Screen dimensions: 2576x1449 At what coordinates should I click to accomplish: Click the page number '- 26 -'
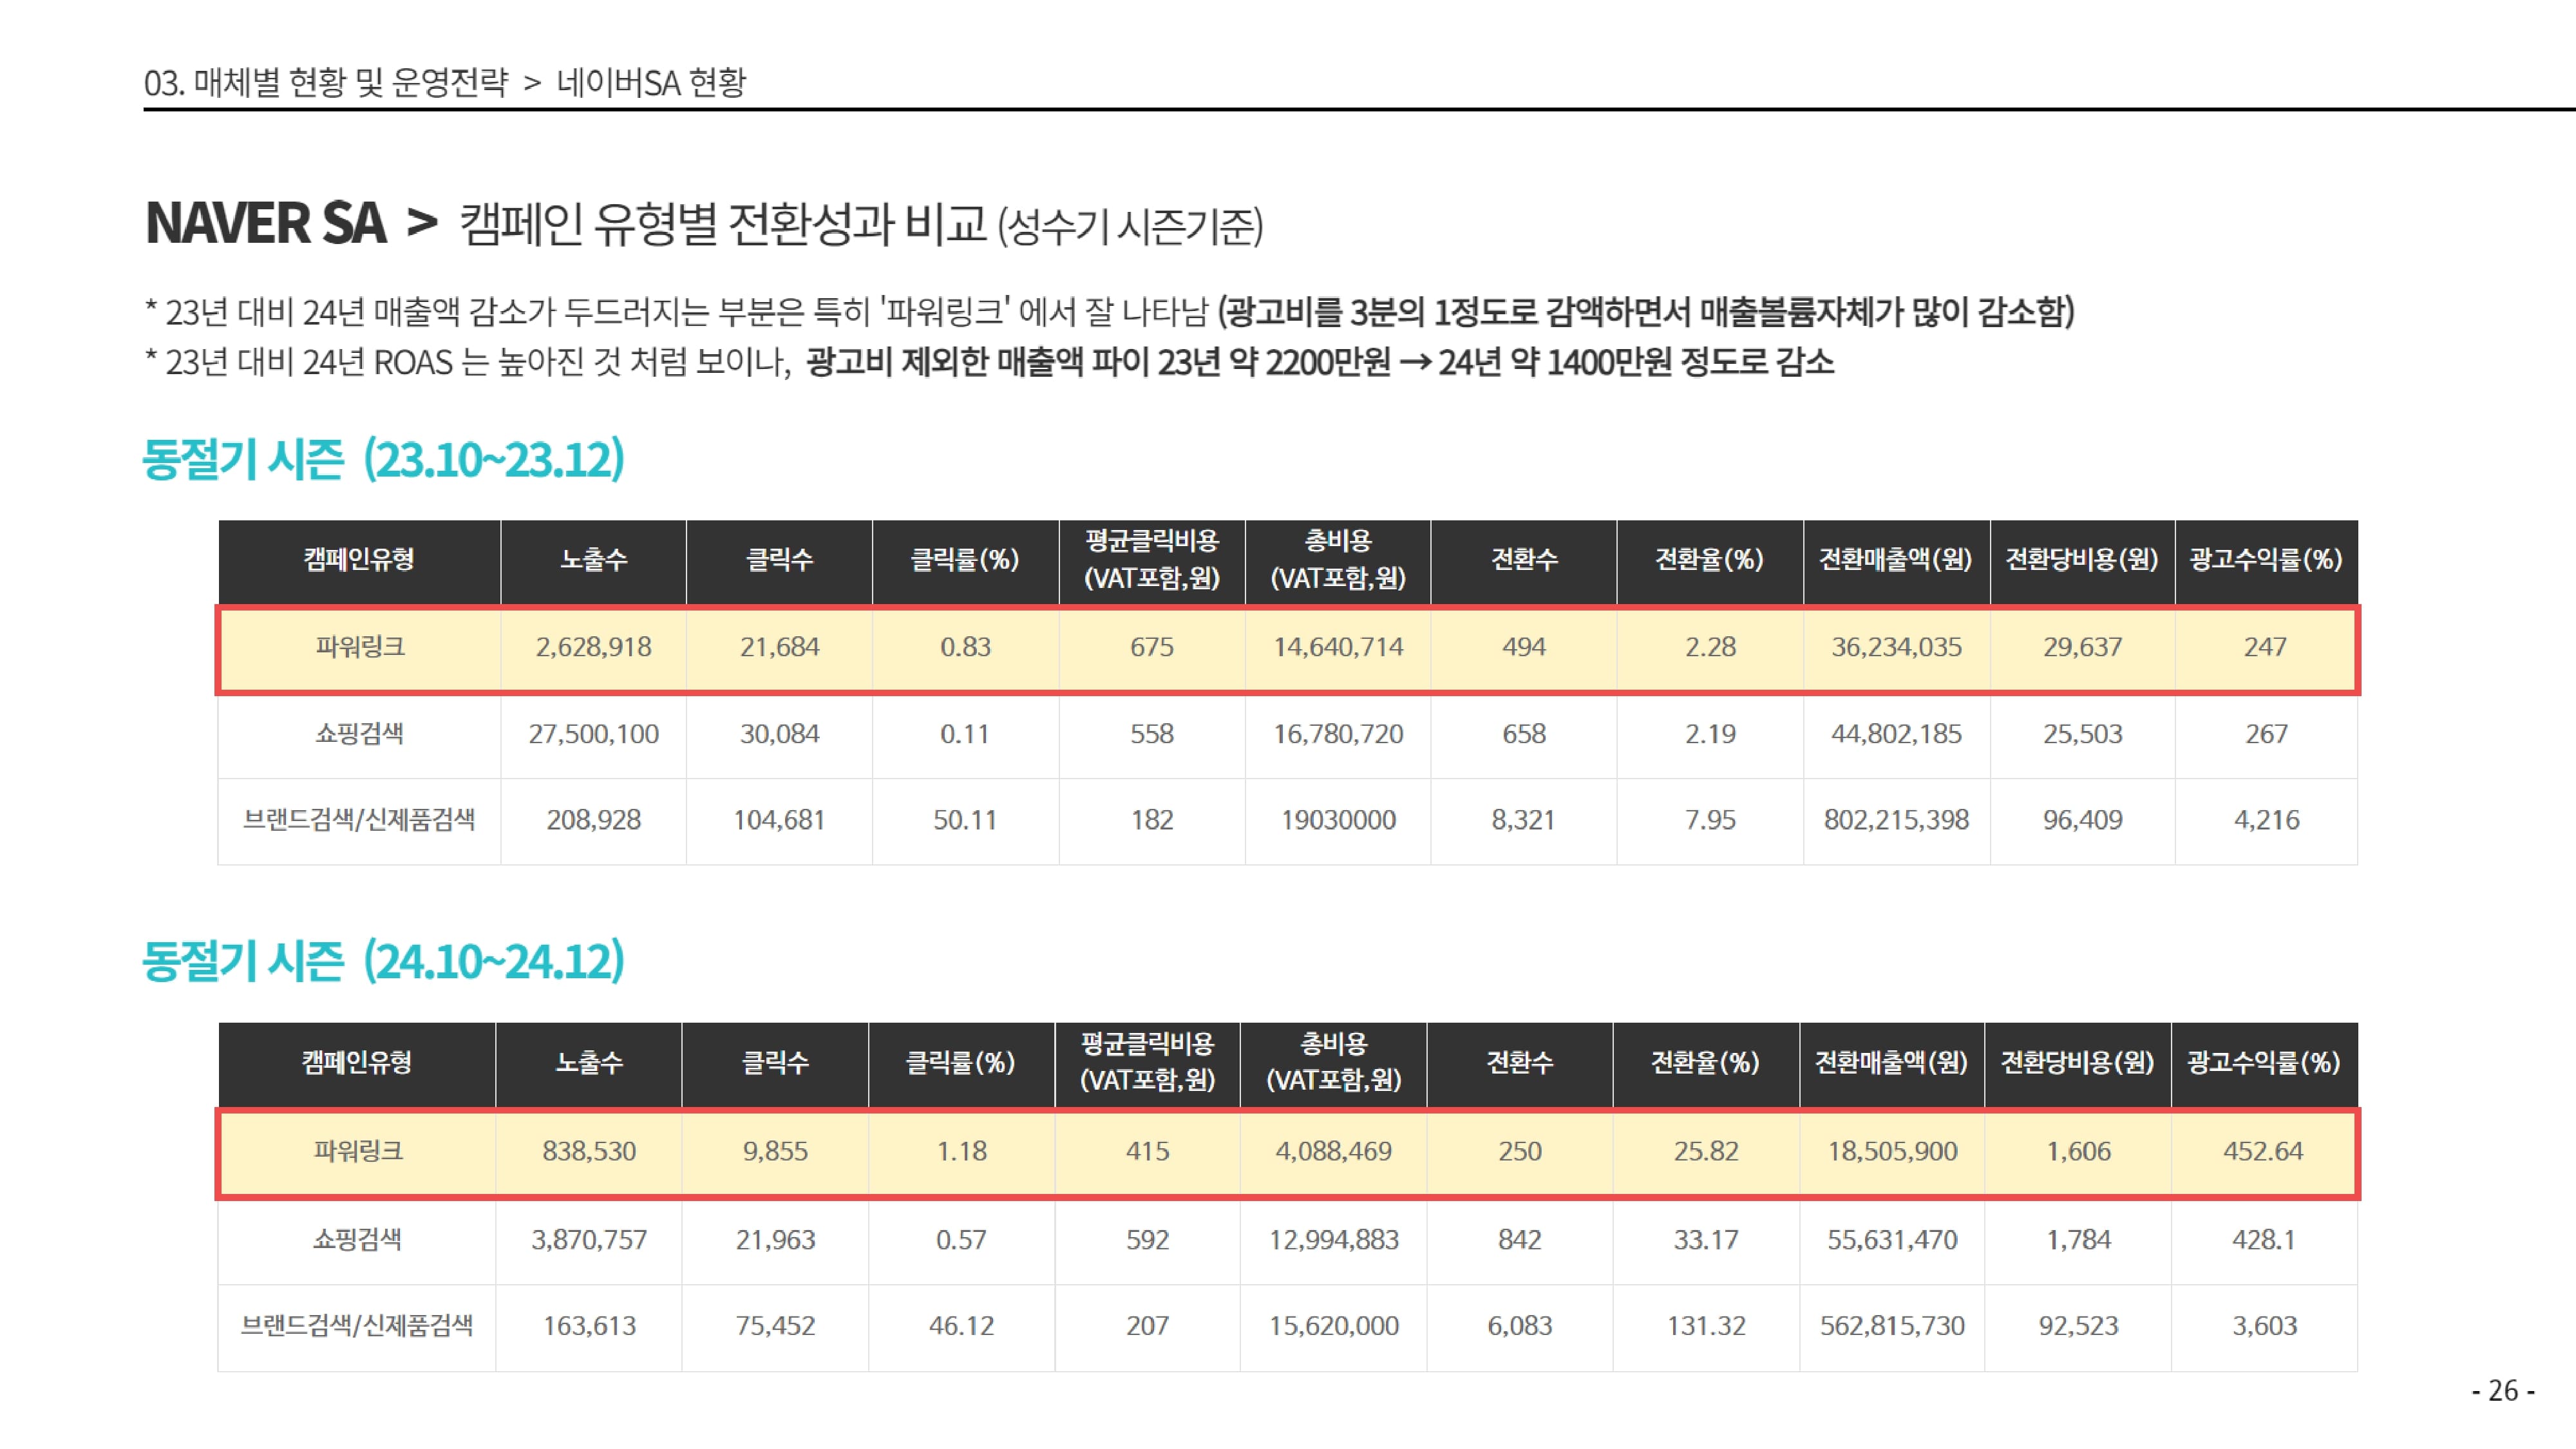pyautogui.click(x=2503, y=1390)
